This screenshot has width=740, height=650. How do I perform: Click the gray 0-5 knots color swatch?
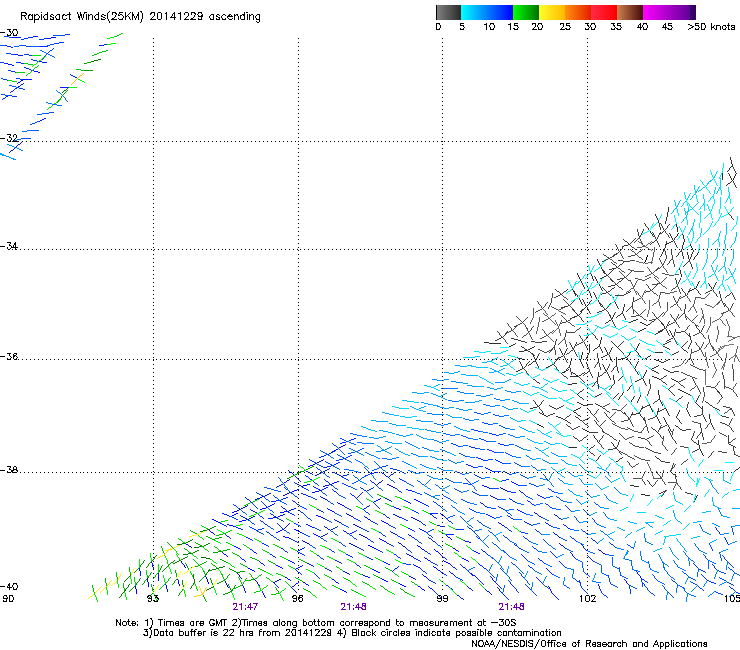coord(448,12)
